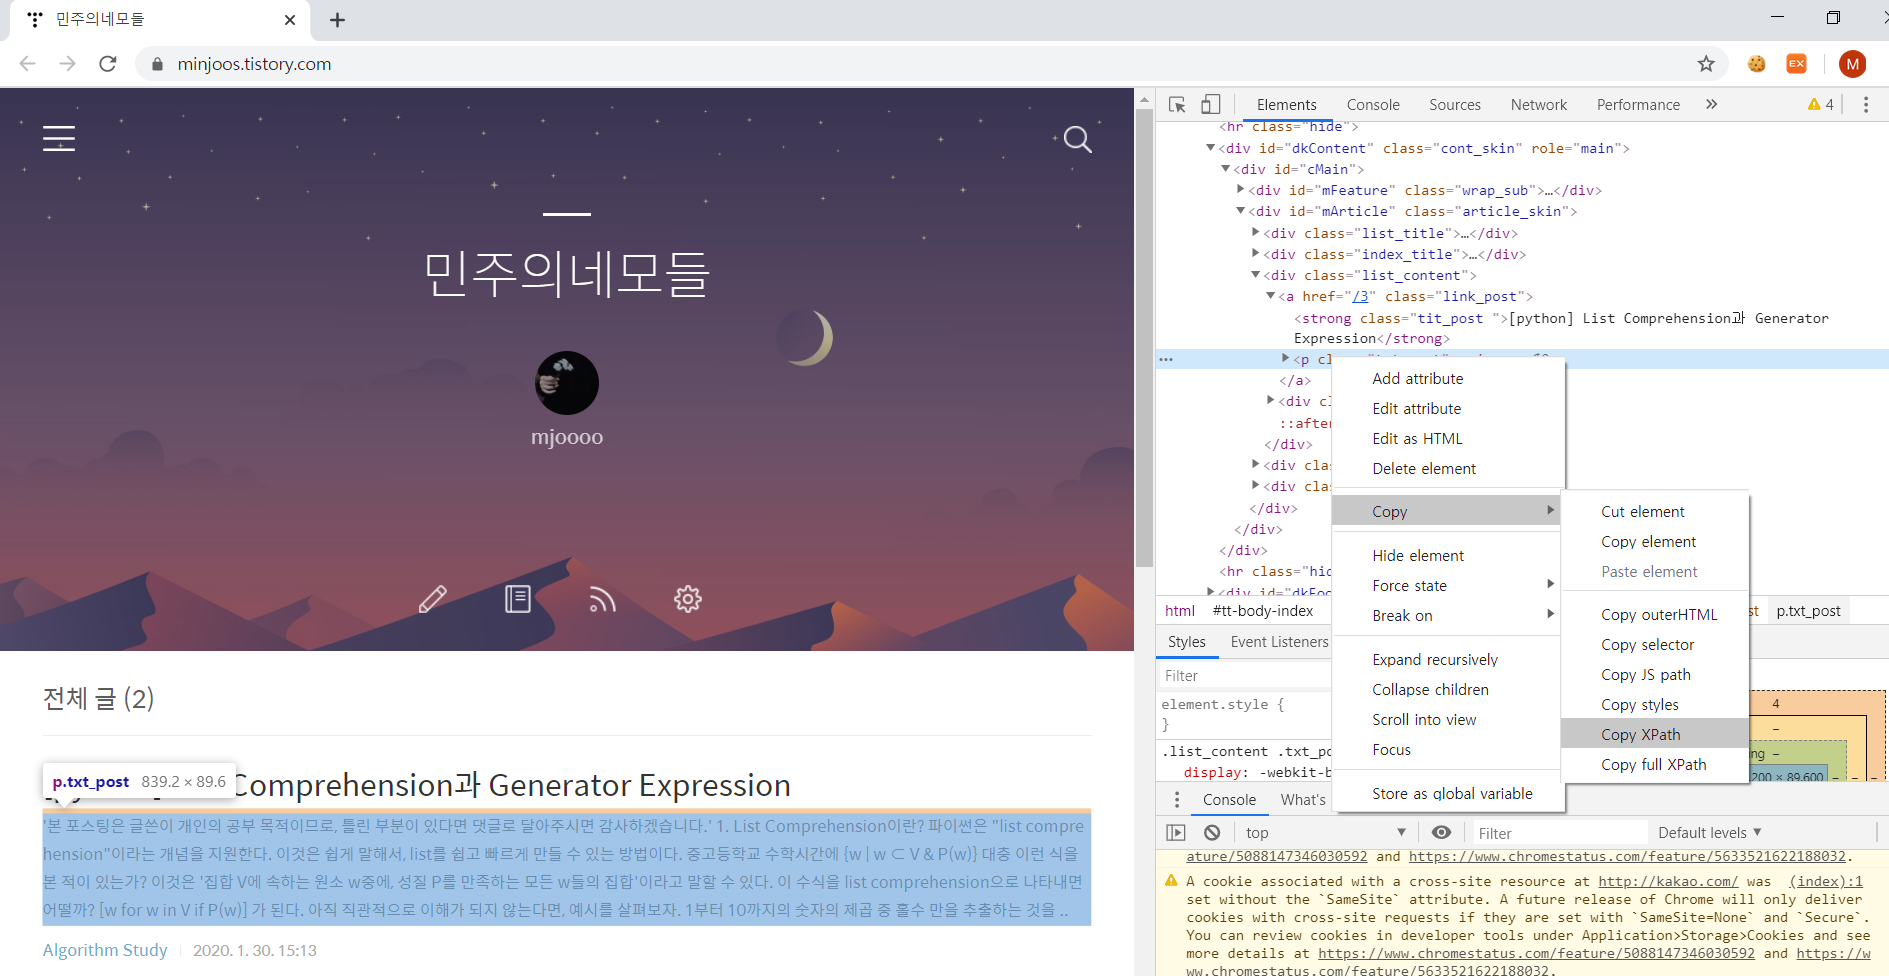Image resolution: width=1889 pixels, height=976 pixels.
Task: Click the mjoooo profile avatar
Action: (567, 383)
